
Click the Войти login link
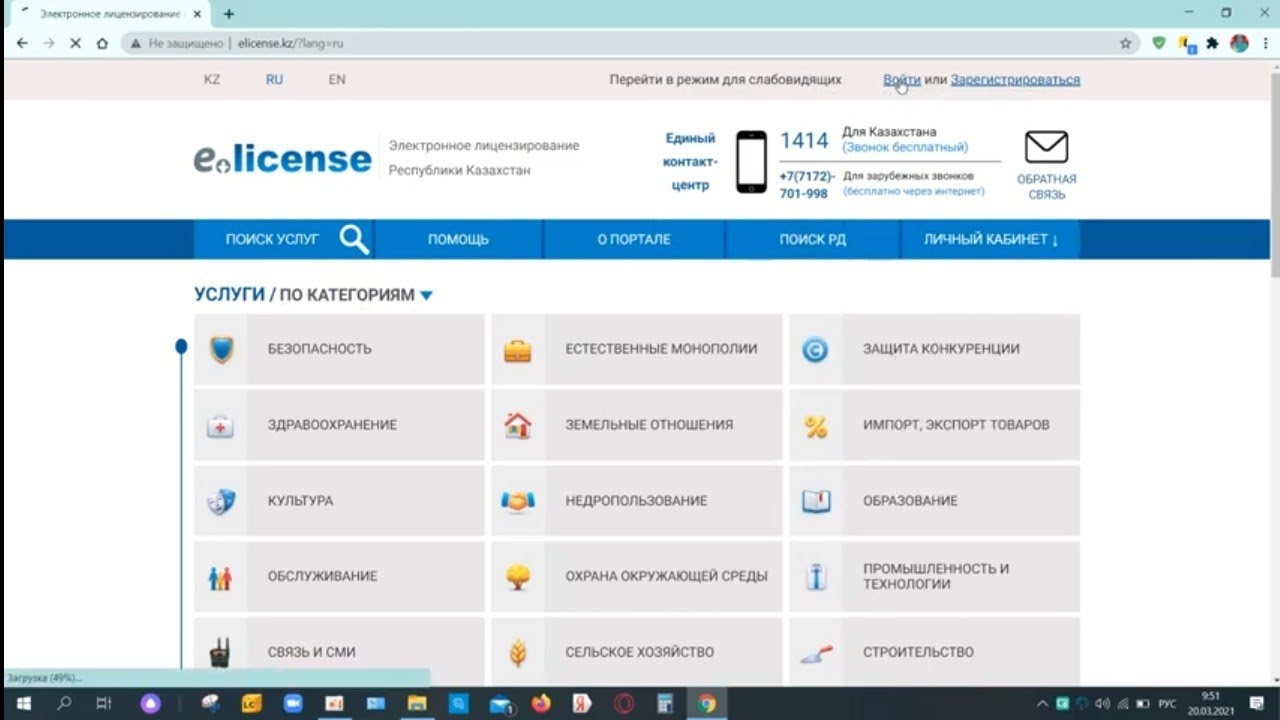(x=901, y=80)
